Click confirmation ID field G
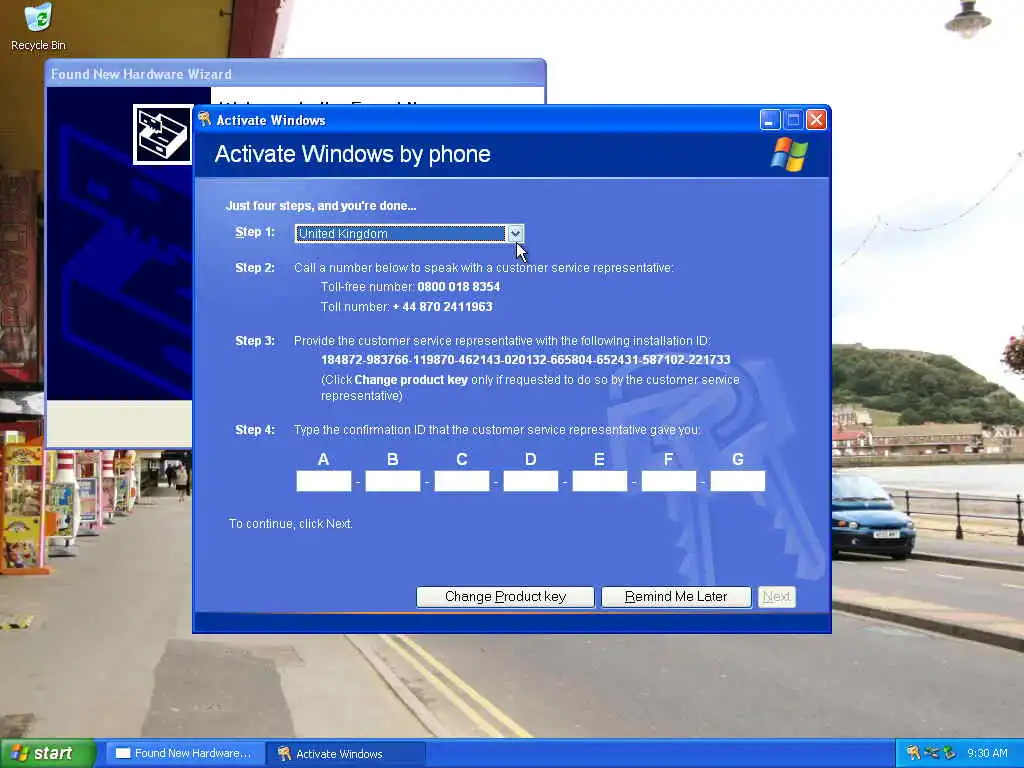The height and width of the screenshot is (768, 1024). [737, 481]
